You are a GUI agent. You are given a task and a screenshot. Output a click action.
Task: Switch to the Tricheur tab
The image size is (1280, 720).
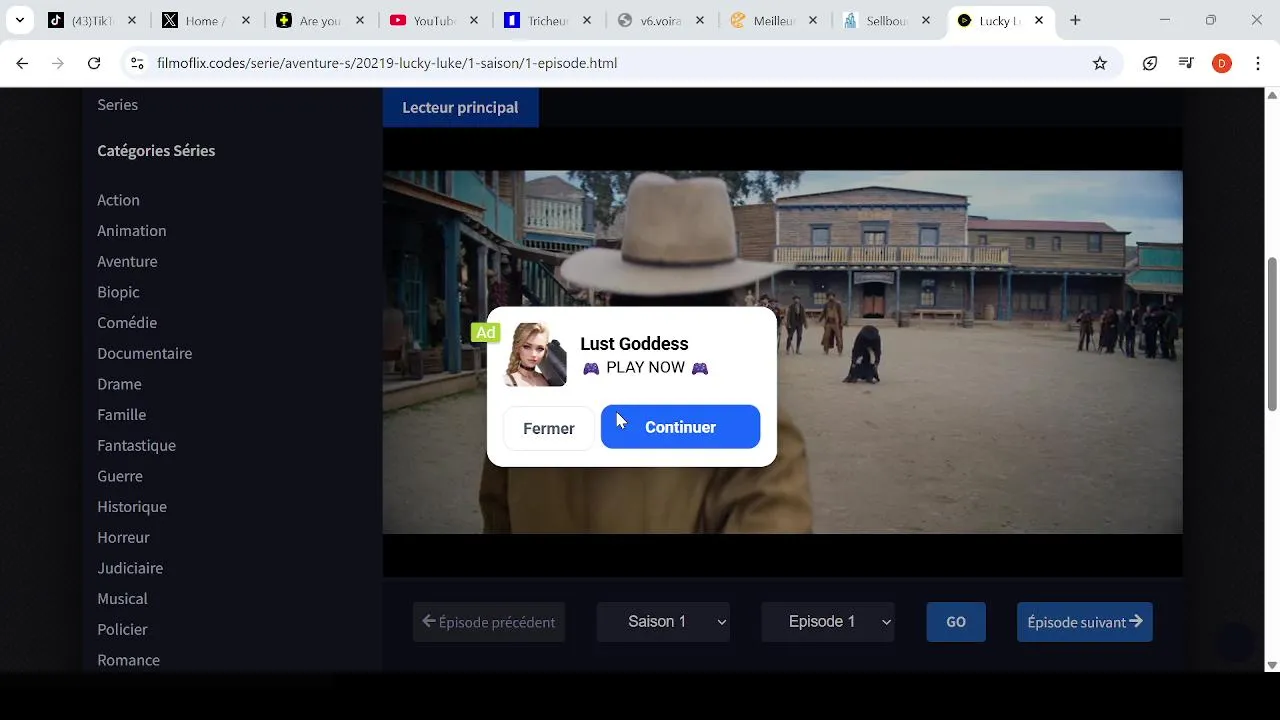[548, 20]
